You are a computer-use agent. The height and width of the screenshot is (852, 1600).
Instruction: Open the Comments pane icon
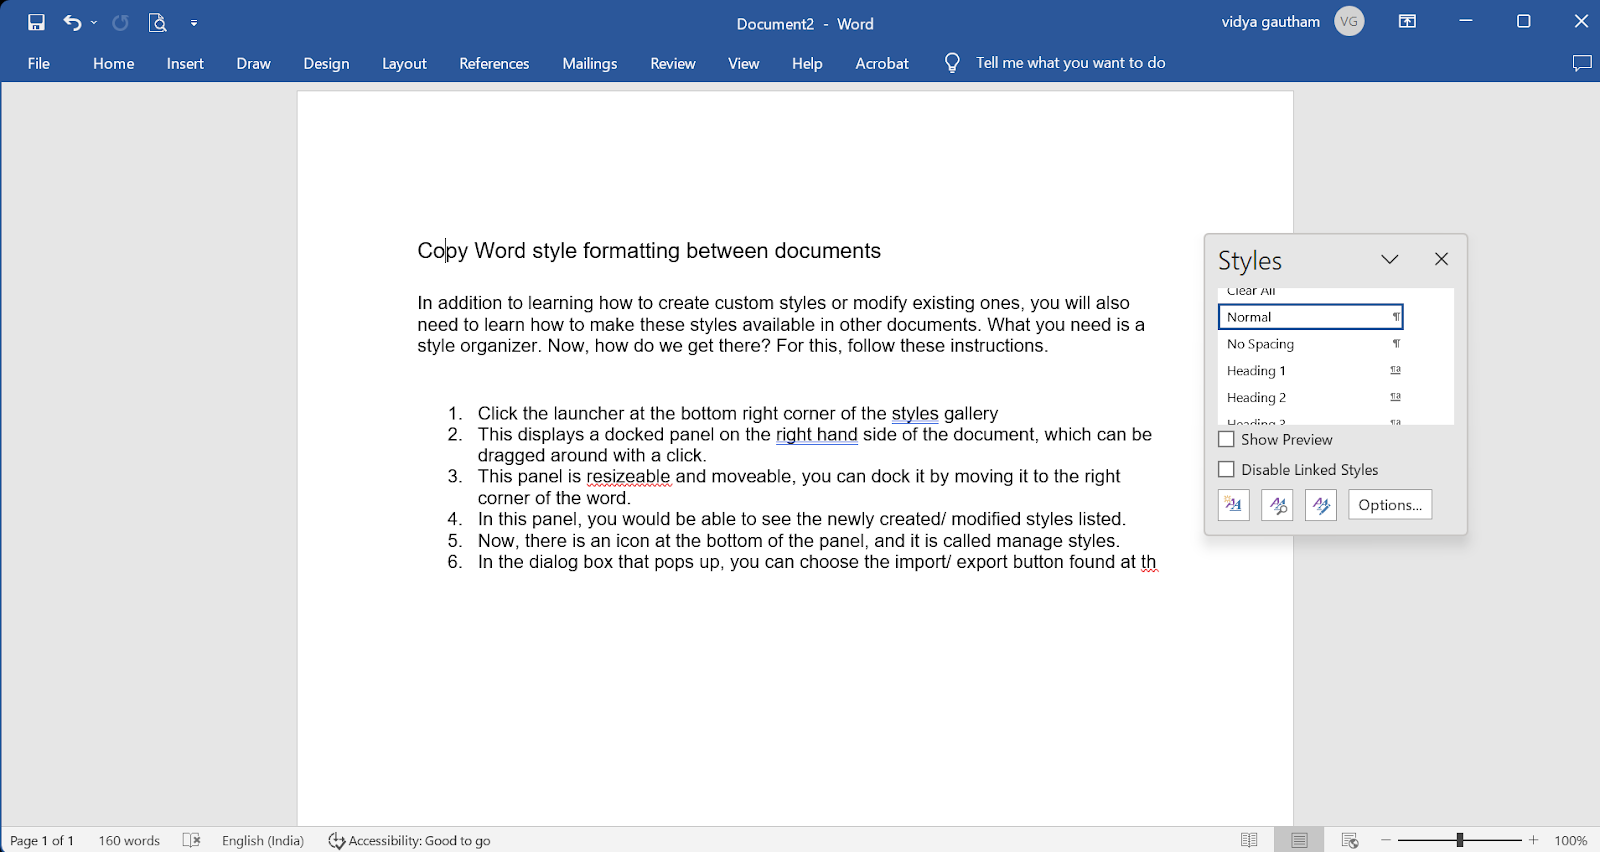1582,63
